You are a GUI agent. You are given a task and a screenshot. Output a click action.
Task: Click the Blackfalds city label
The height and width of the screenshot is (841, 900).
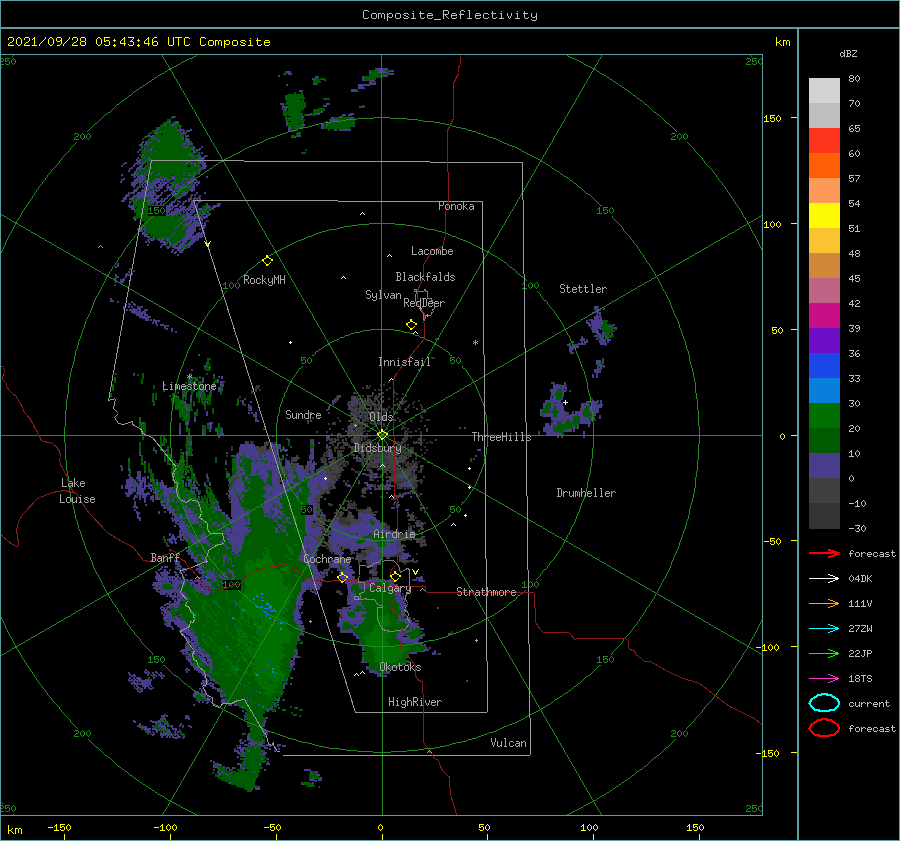(x=425, y=277)
